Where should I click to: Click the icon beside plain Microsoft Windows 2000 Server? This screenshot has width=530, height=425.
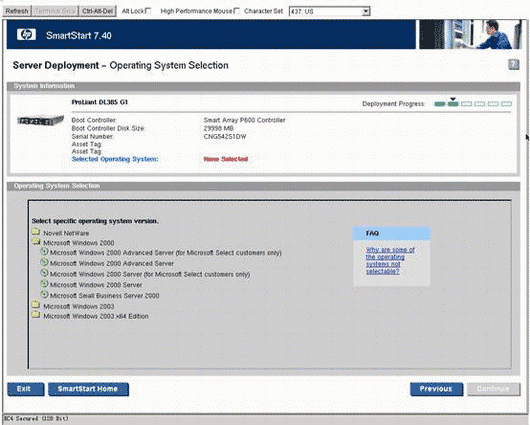point(44,284)
